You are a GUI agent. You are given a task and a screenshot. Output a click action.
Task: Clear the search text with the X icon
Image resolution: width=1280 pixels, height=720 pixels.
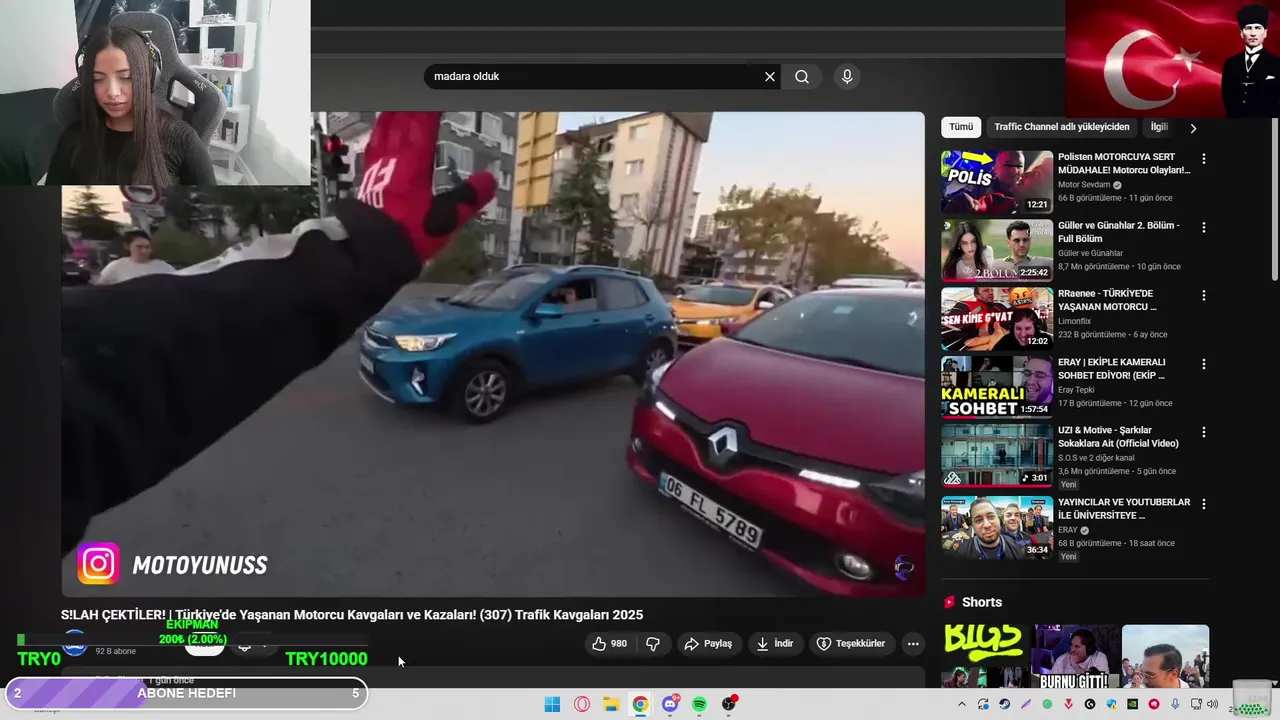(x=770, y=77)
